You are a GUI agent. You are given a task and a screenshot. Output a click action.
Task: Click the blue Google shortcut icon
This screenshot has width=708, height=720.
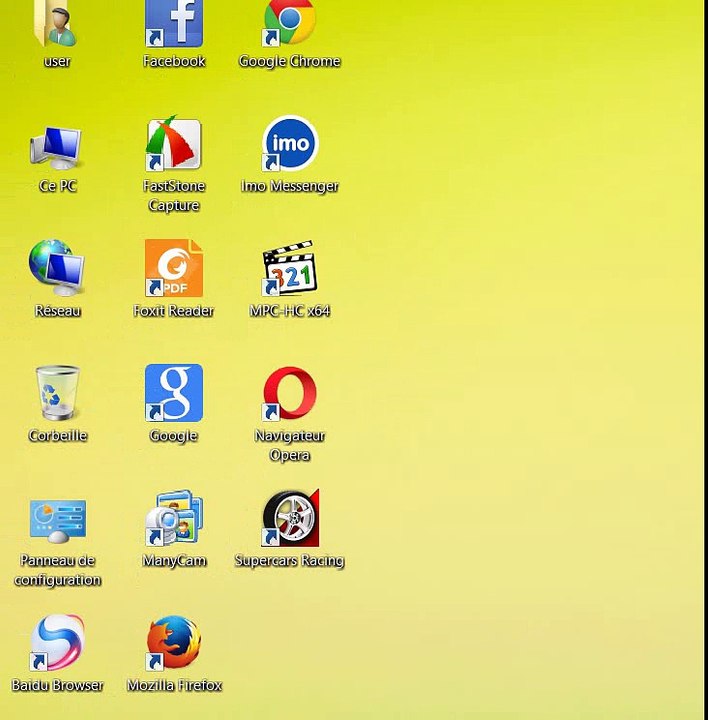[174, 393]
